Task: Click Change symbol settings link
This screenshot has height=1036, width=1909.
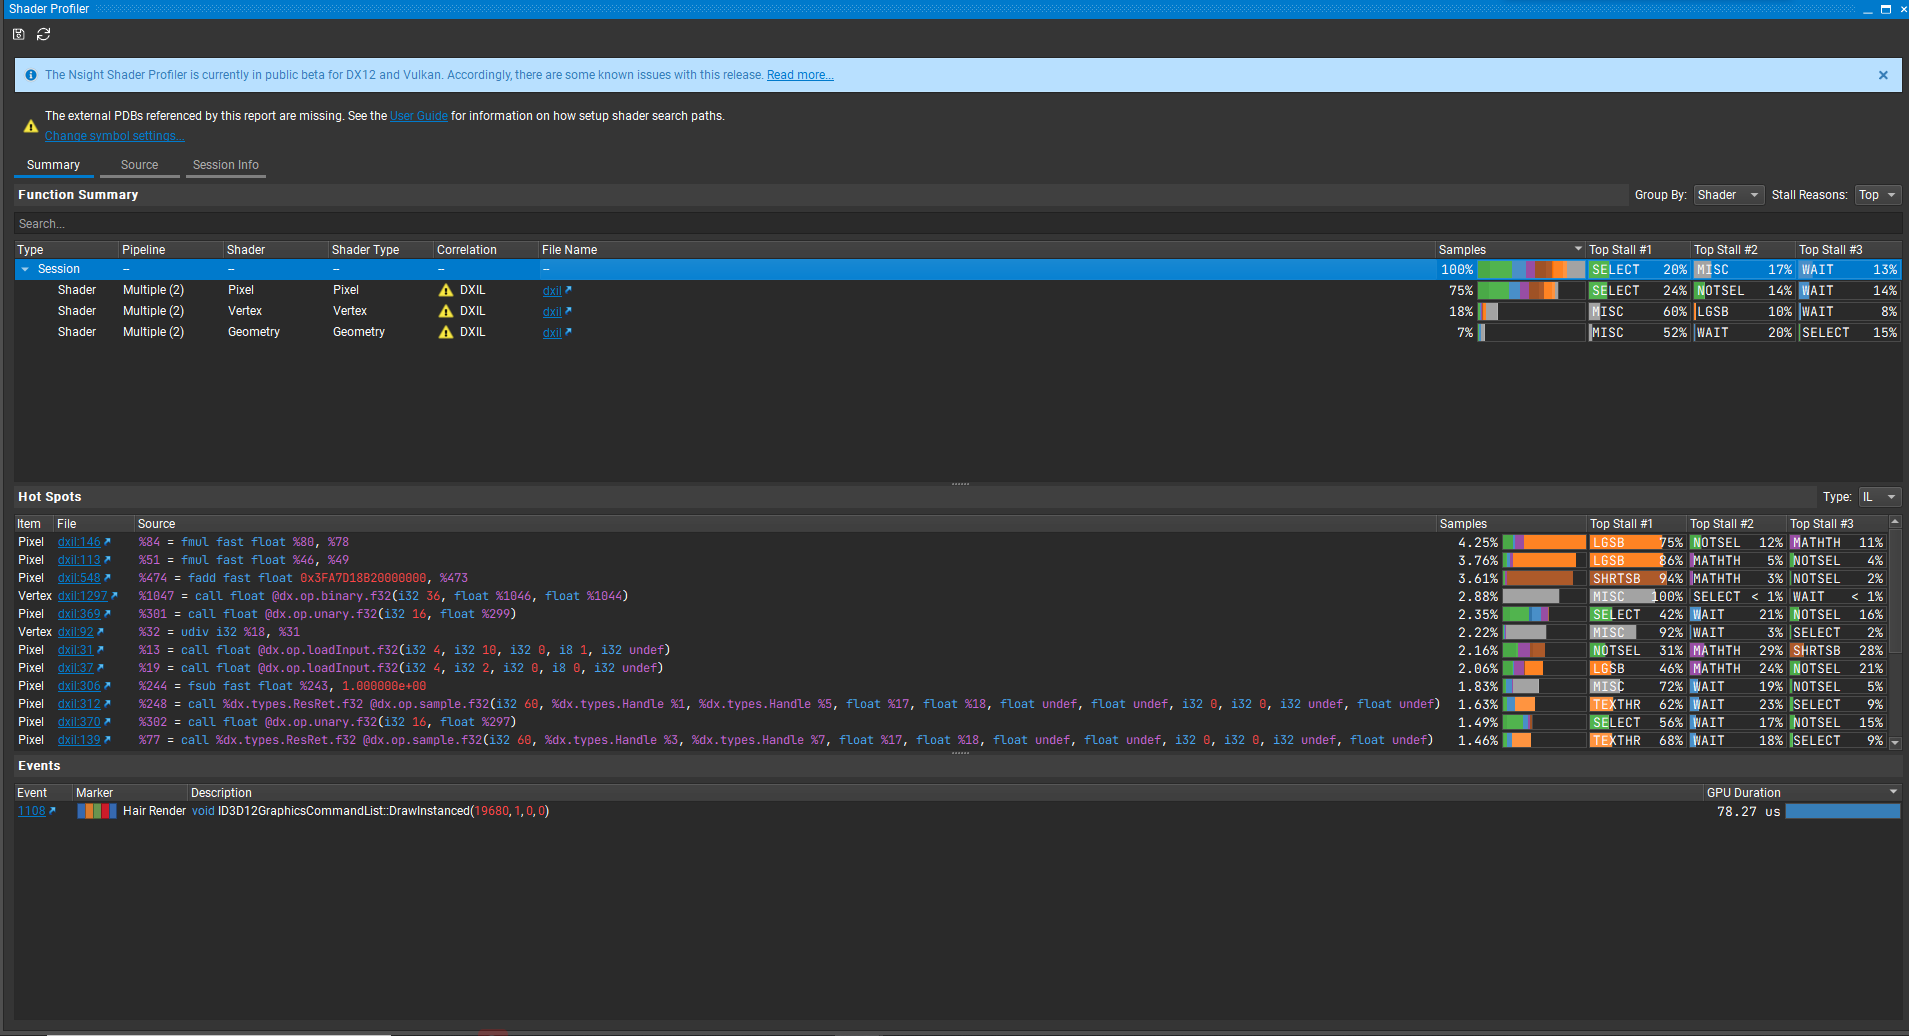Action: coord(114,136)
